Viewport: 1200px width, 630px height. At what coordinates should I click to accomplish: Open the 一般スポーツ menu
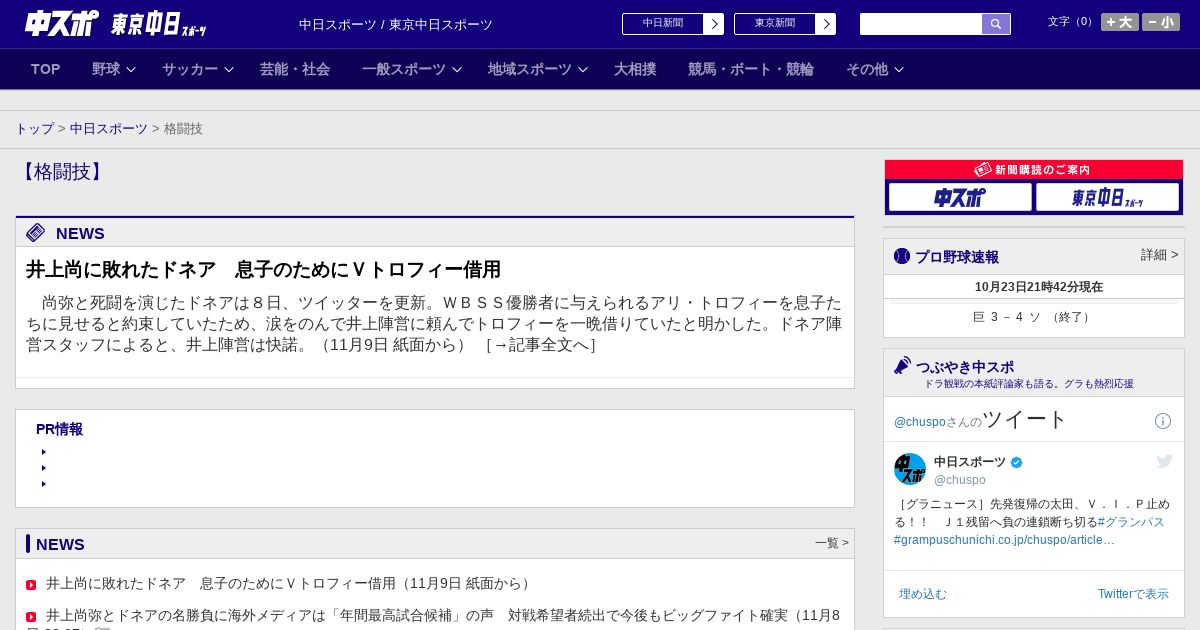404,69
